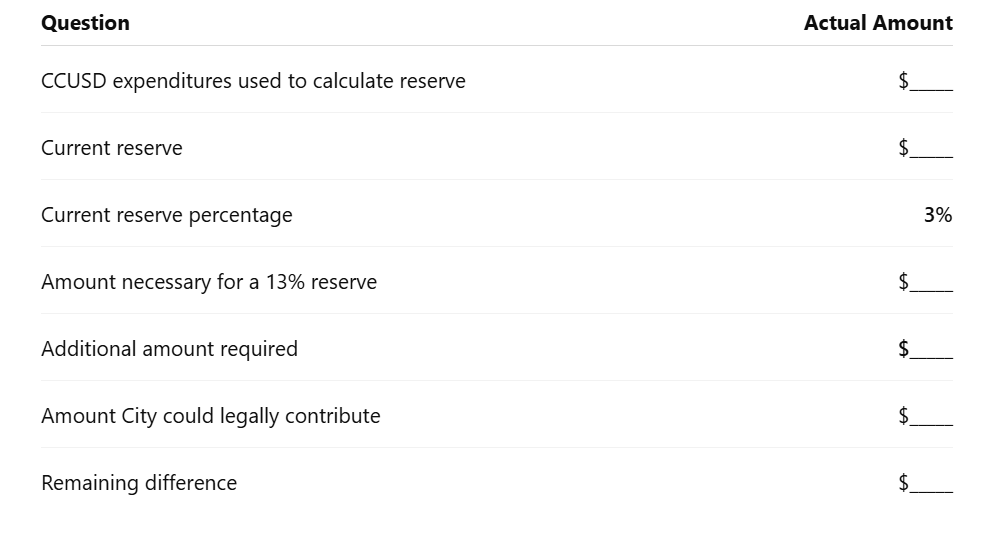This screenshot has height=555, width=996.
Task: Click the Question column header
Action: point(85,23)
